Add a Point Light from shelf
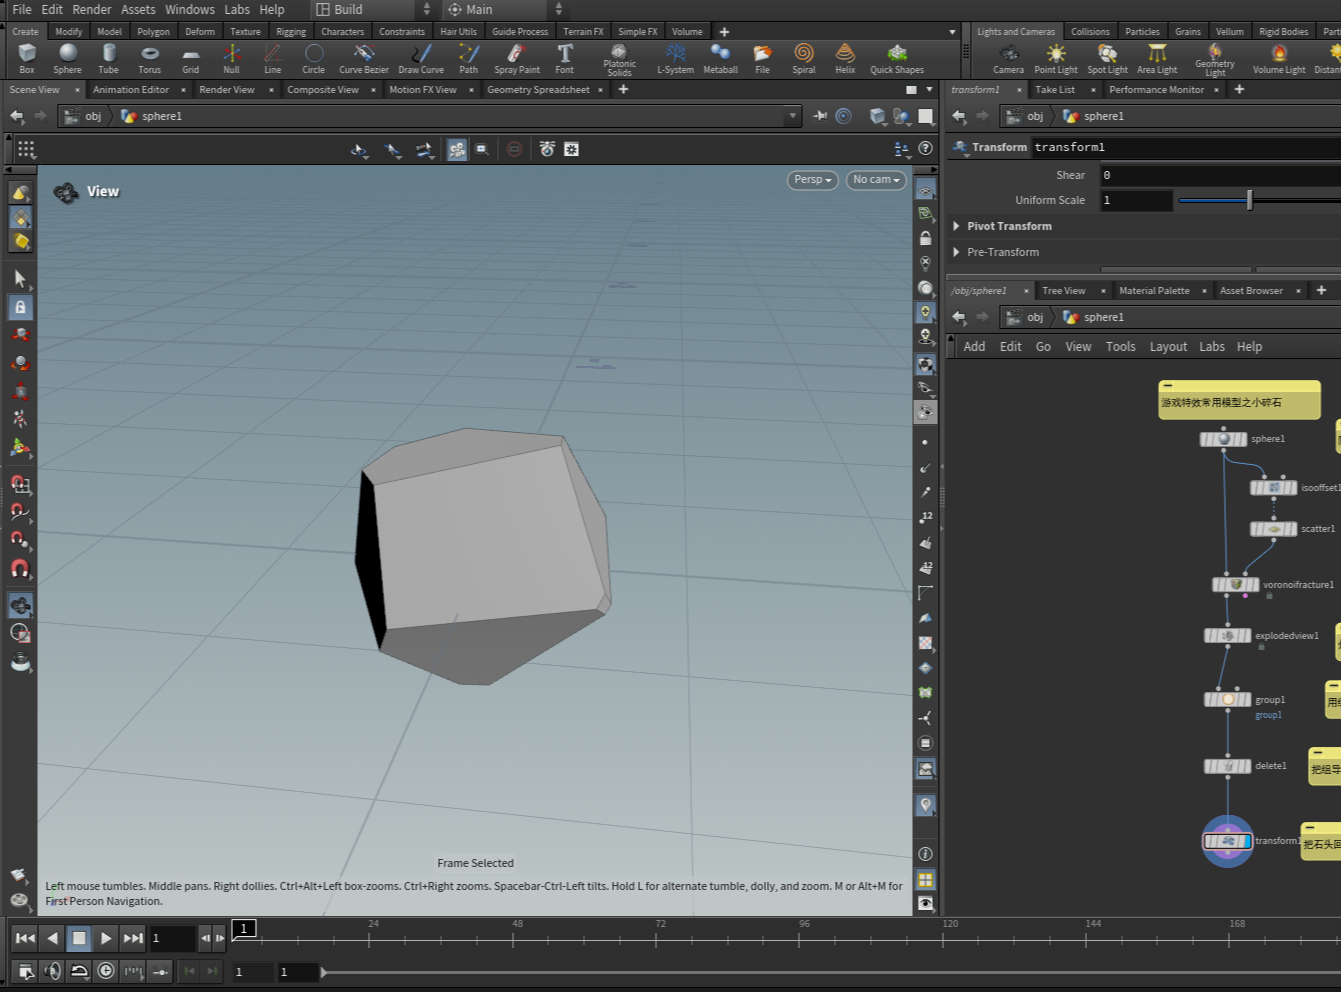The width and height of the screenshot is (1341, 992). [x=1055, y=59]
